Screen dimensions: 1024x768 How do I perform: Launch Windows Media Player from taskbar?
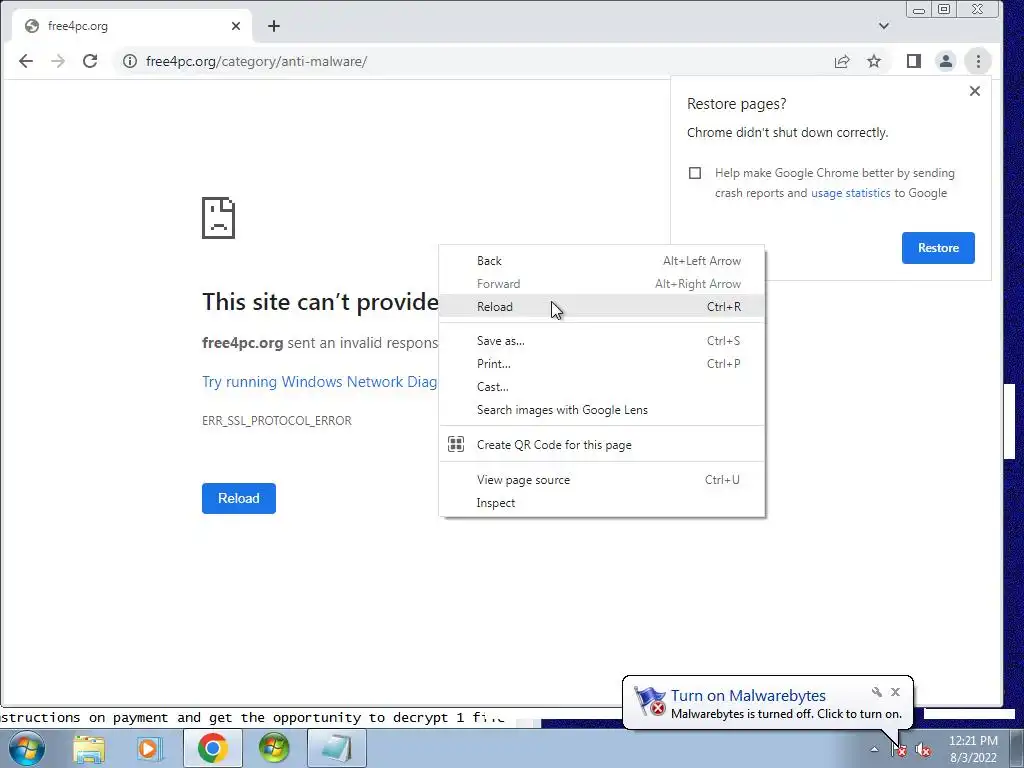coord(150,748)
